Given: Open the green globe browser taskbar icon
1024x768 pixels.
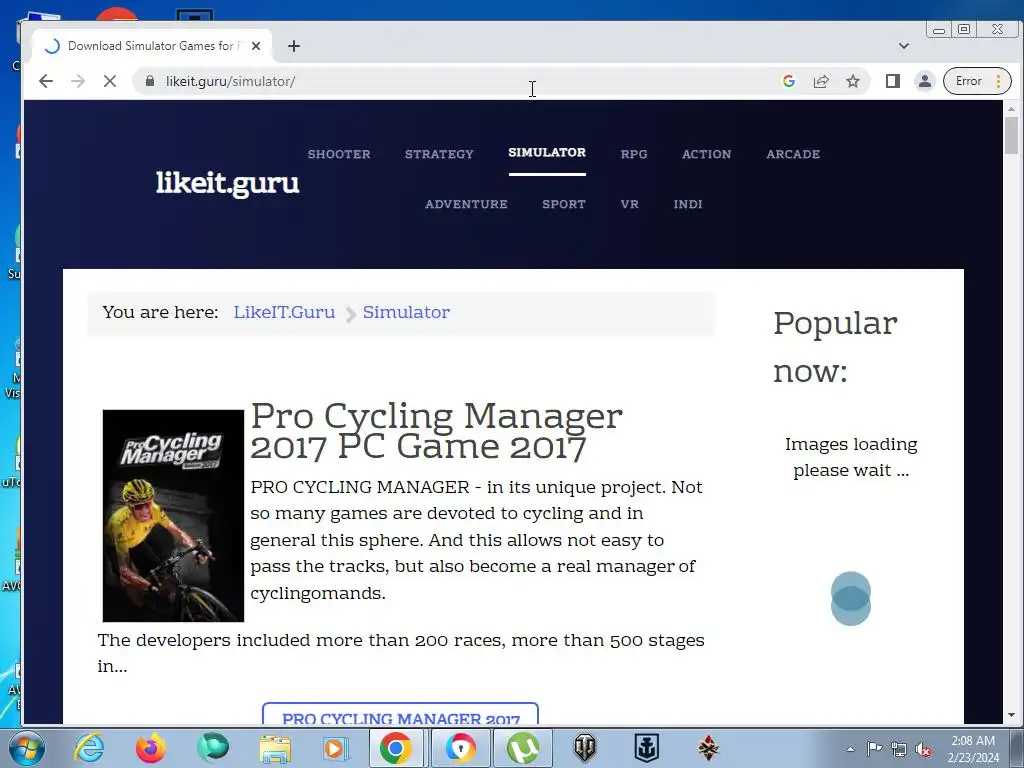Looking at the screenshot, I should point(213,748).
